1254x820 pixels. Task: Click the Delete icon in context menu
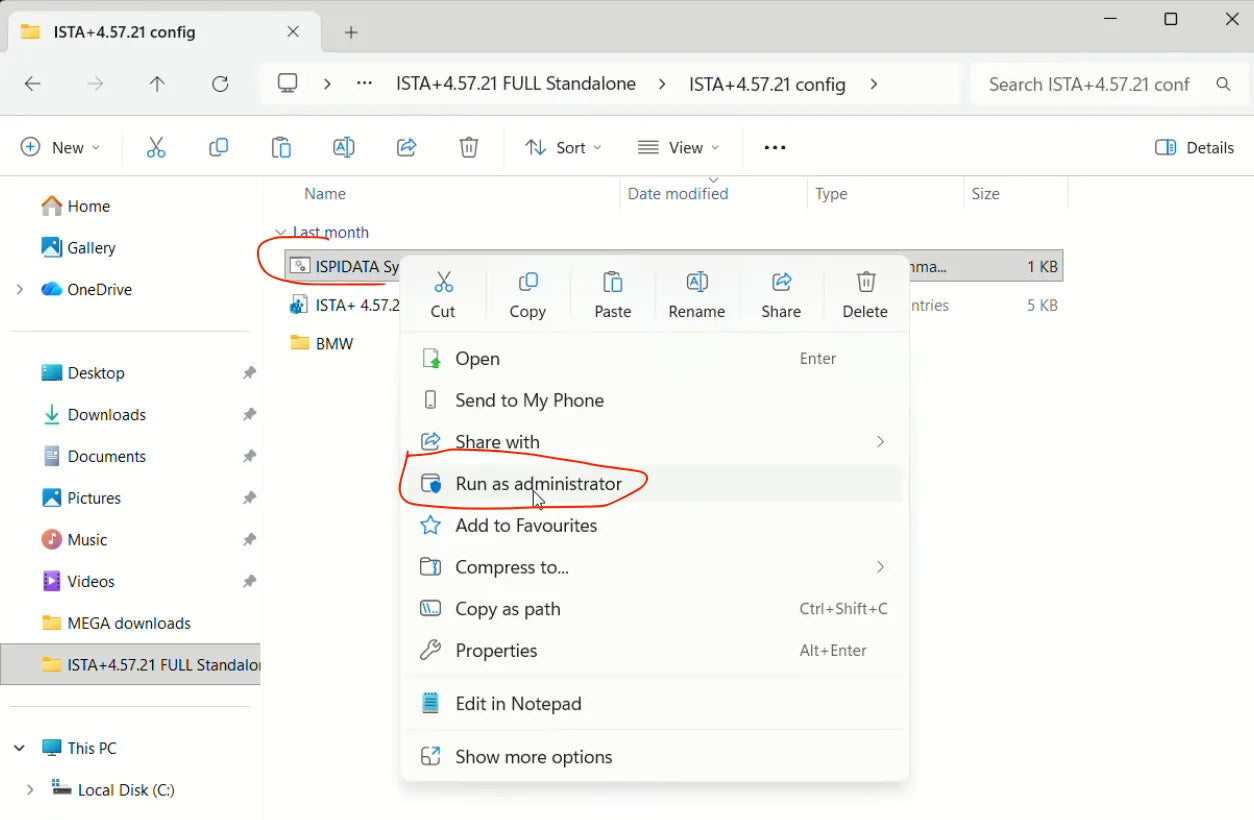click(x=866, y=281)
